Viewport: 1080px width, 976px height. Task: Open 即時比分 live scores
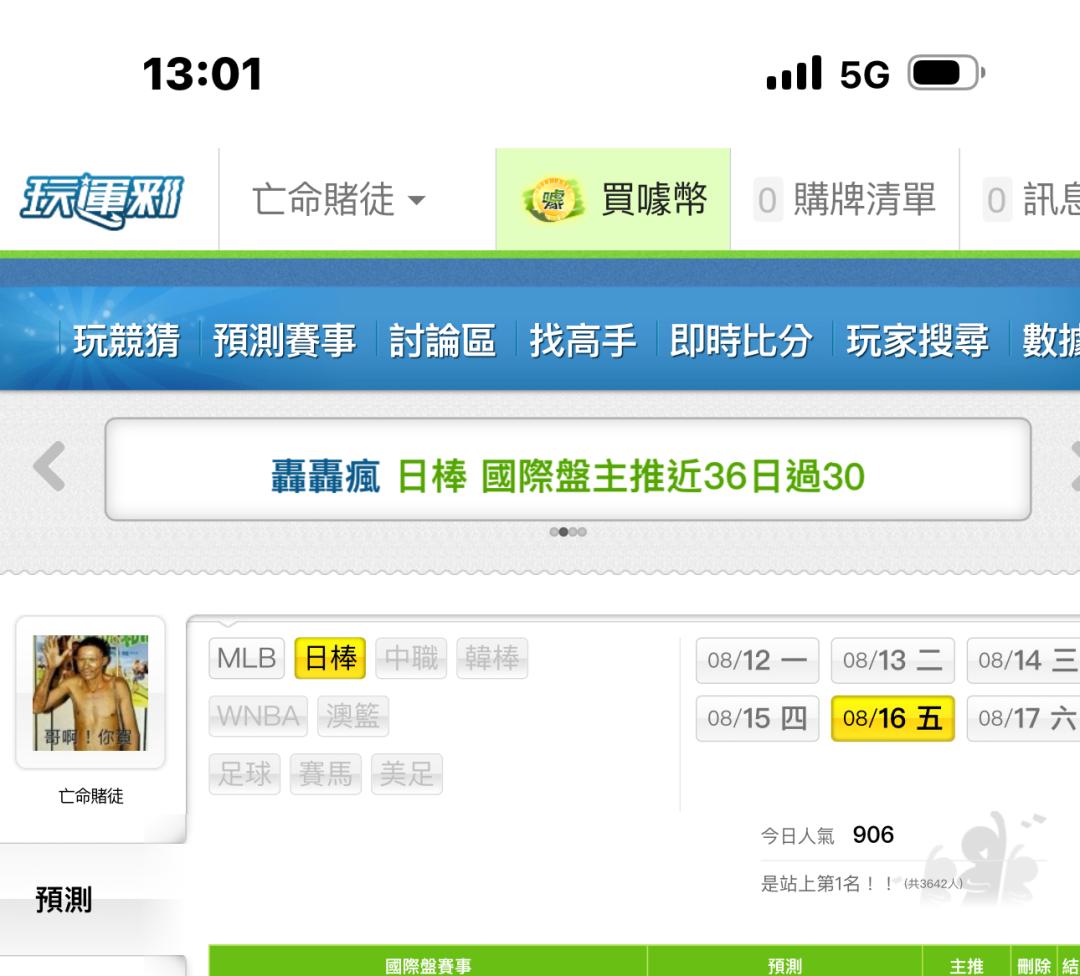click(741, 340)
